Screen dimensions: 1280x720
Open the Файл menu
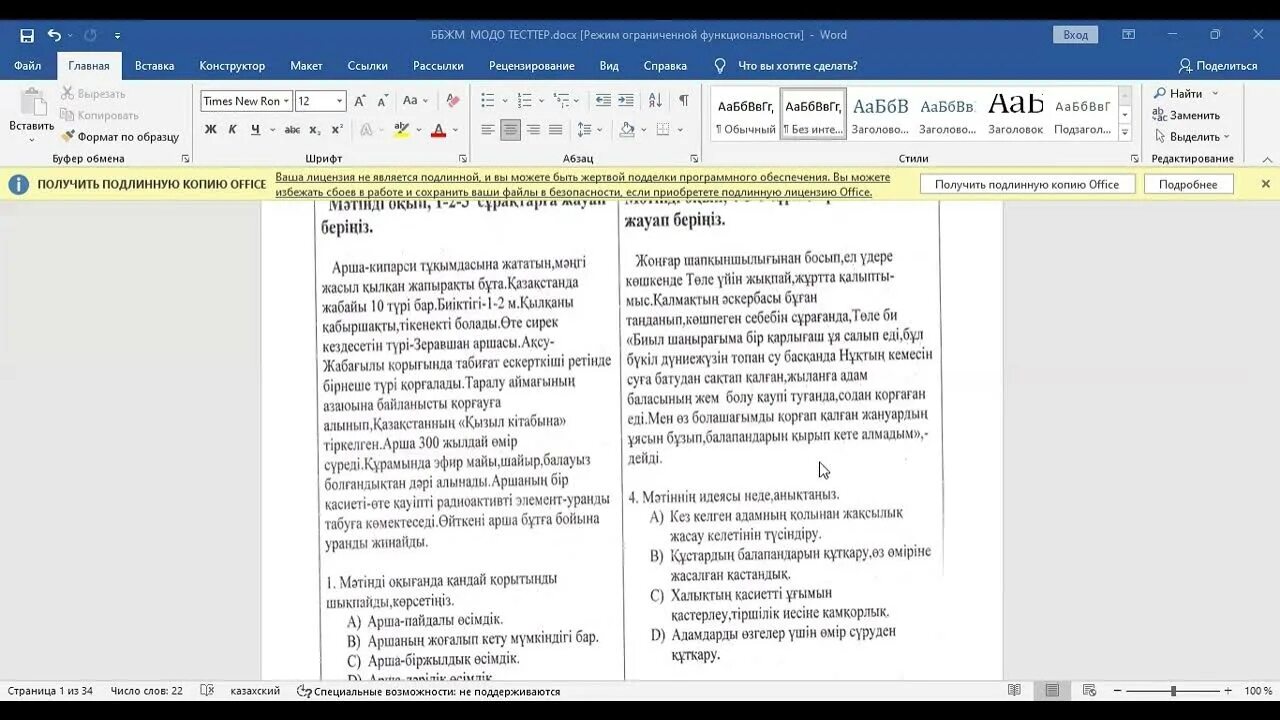click(x=27, y=66)
